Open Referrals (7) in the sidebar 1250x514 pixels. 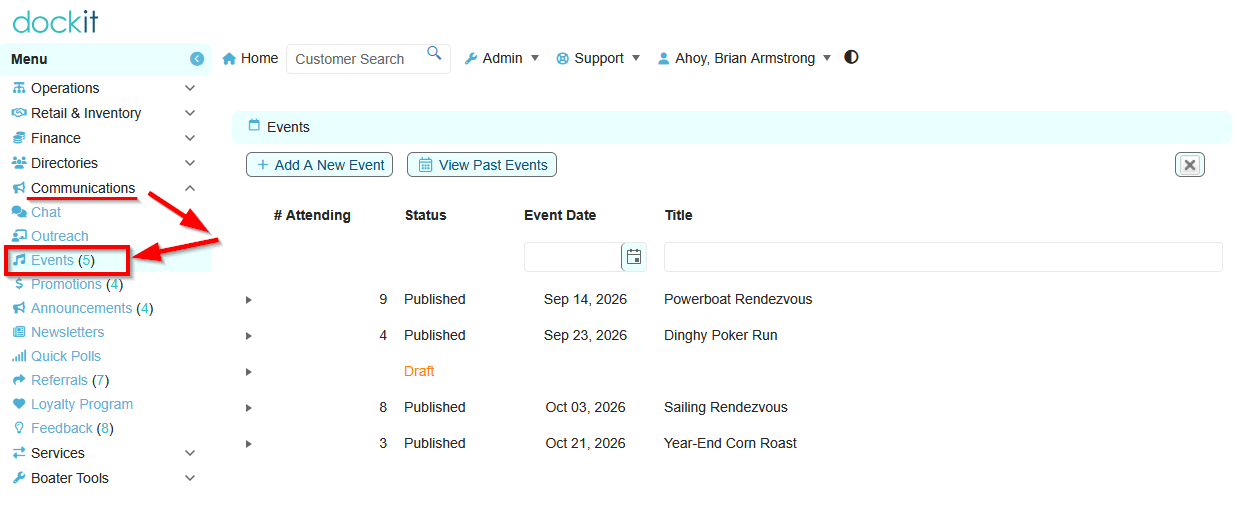[x=70, y=380]
